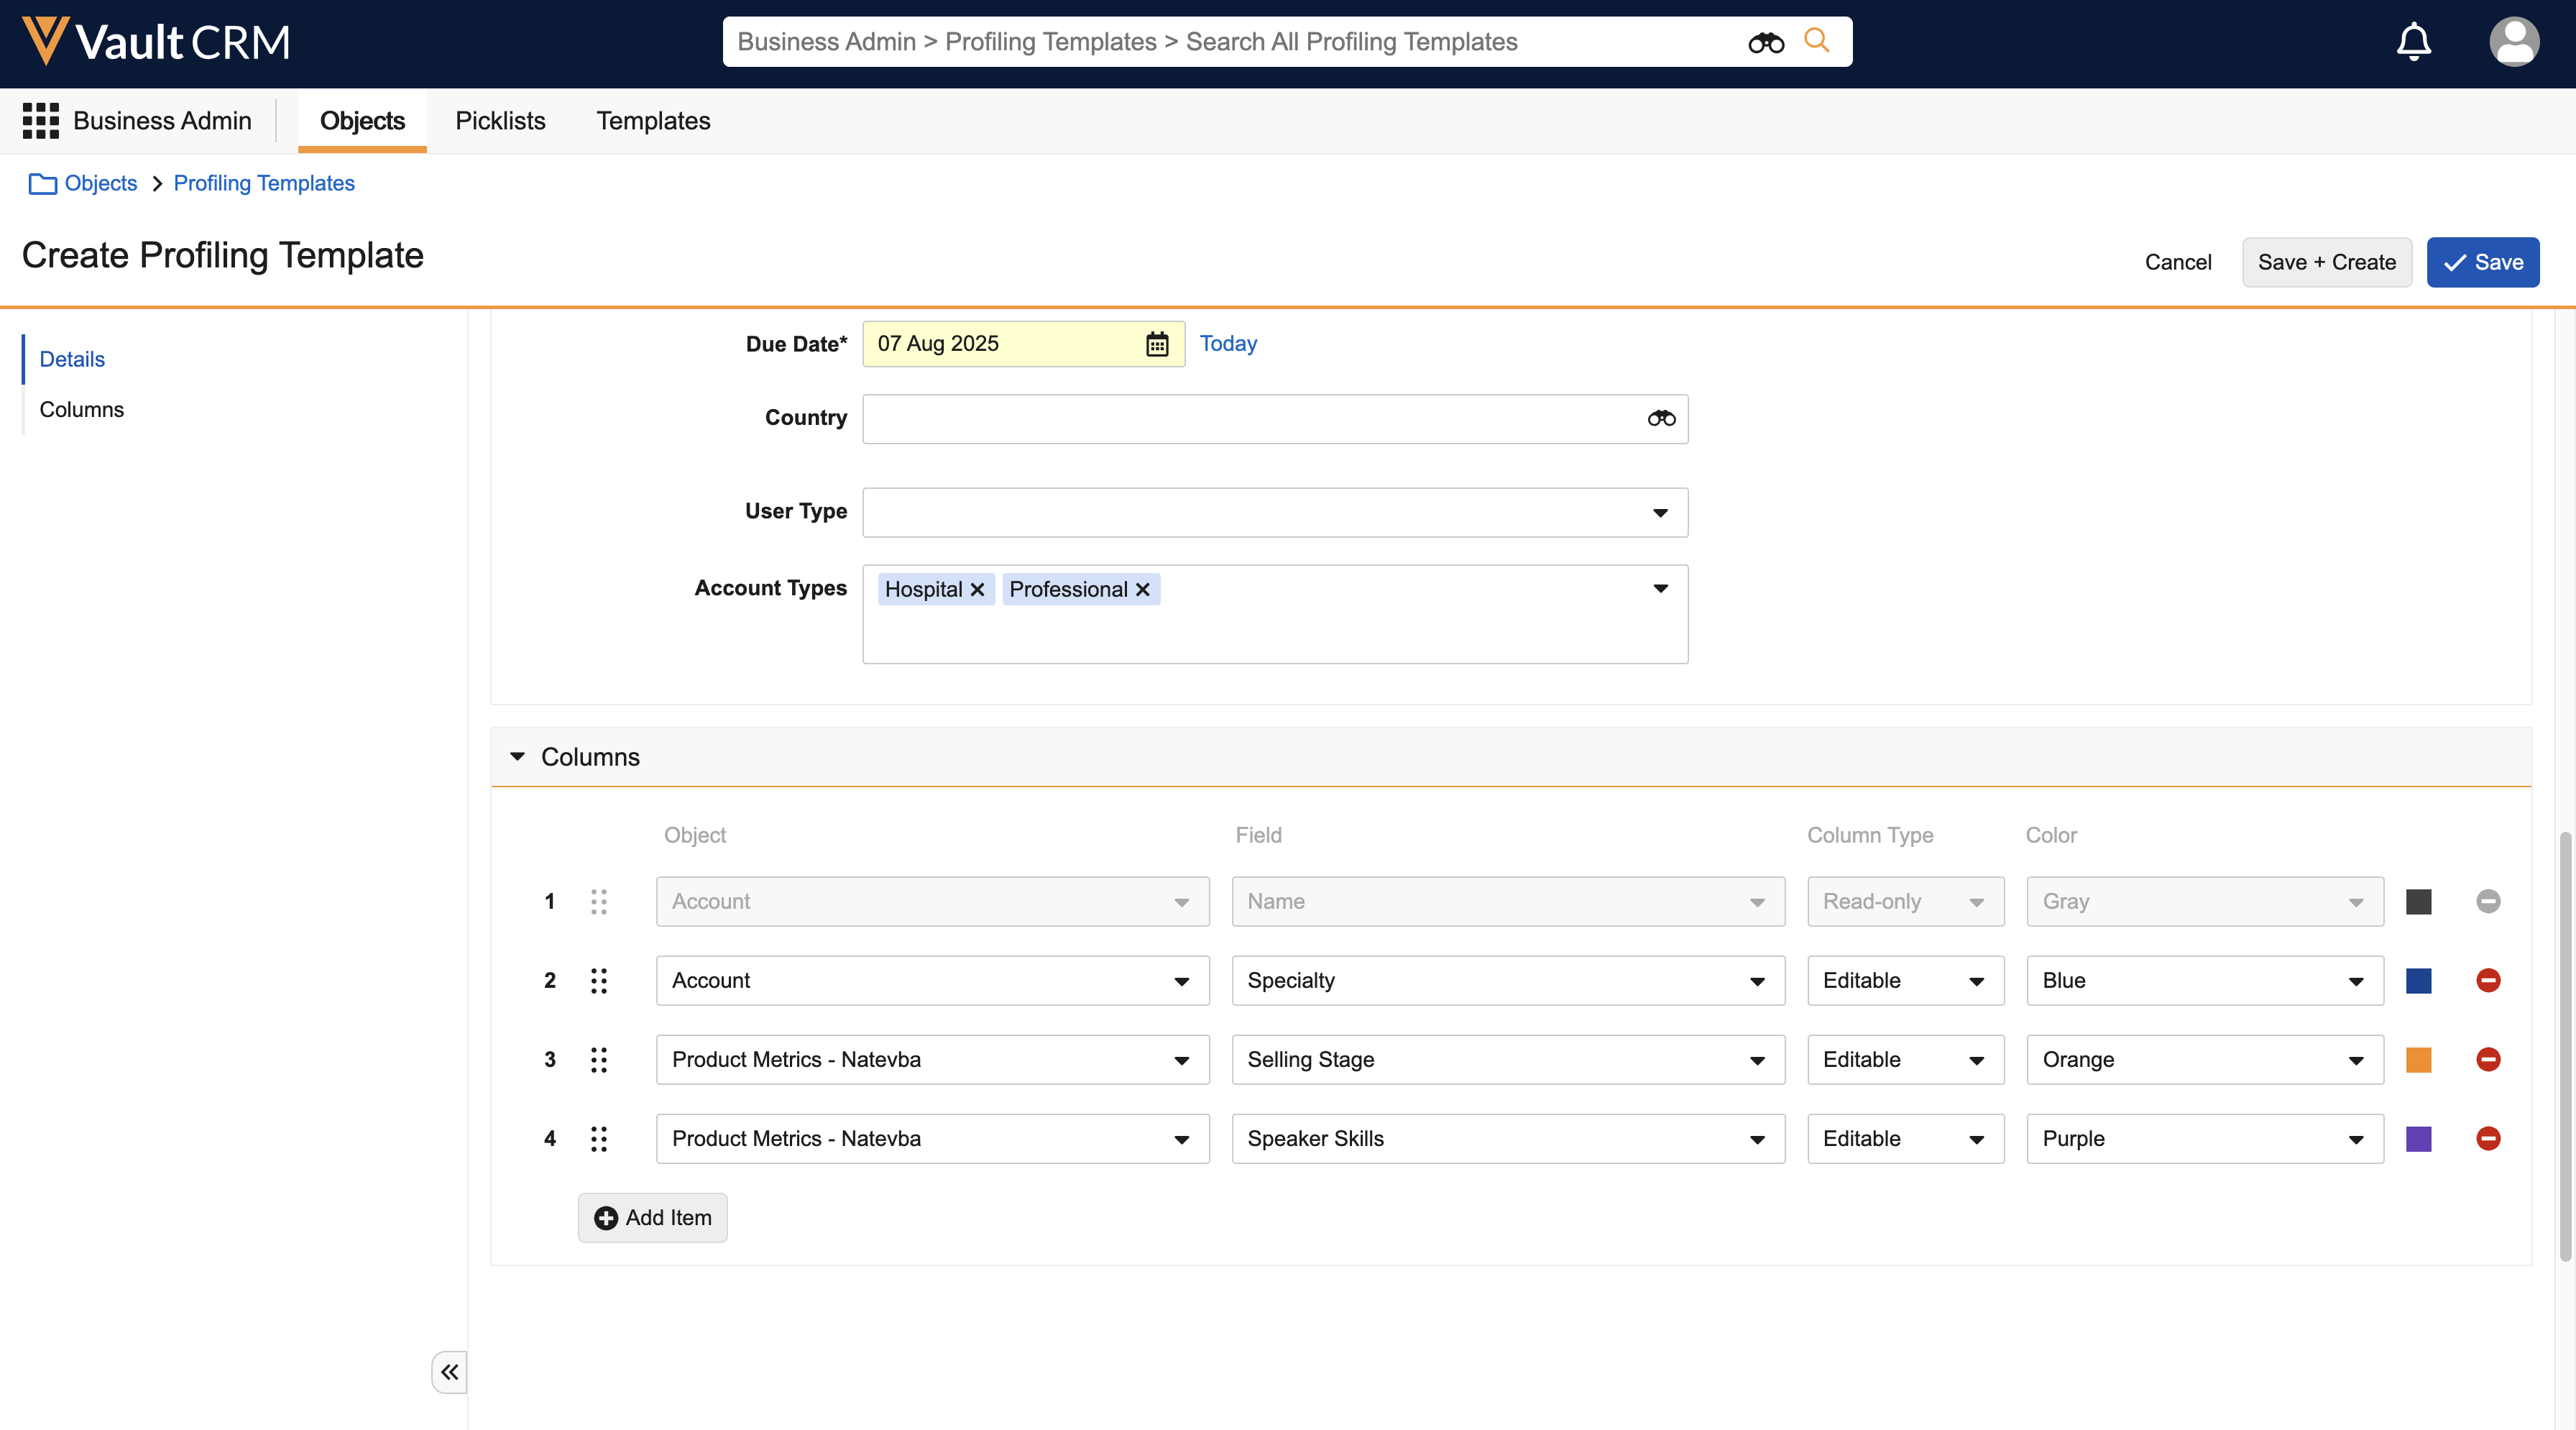Remove the Hospital account type tag
The width and height of the screenshot is (2576, 1430).
tap(977, 589)
